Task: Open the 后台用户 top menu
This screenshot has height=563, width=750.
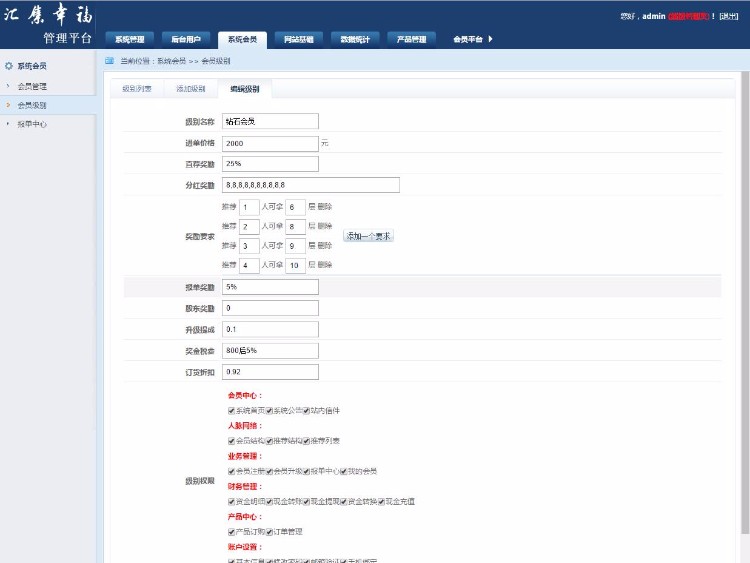Action: [186, 39]
